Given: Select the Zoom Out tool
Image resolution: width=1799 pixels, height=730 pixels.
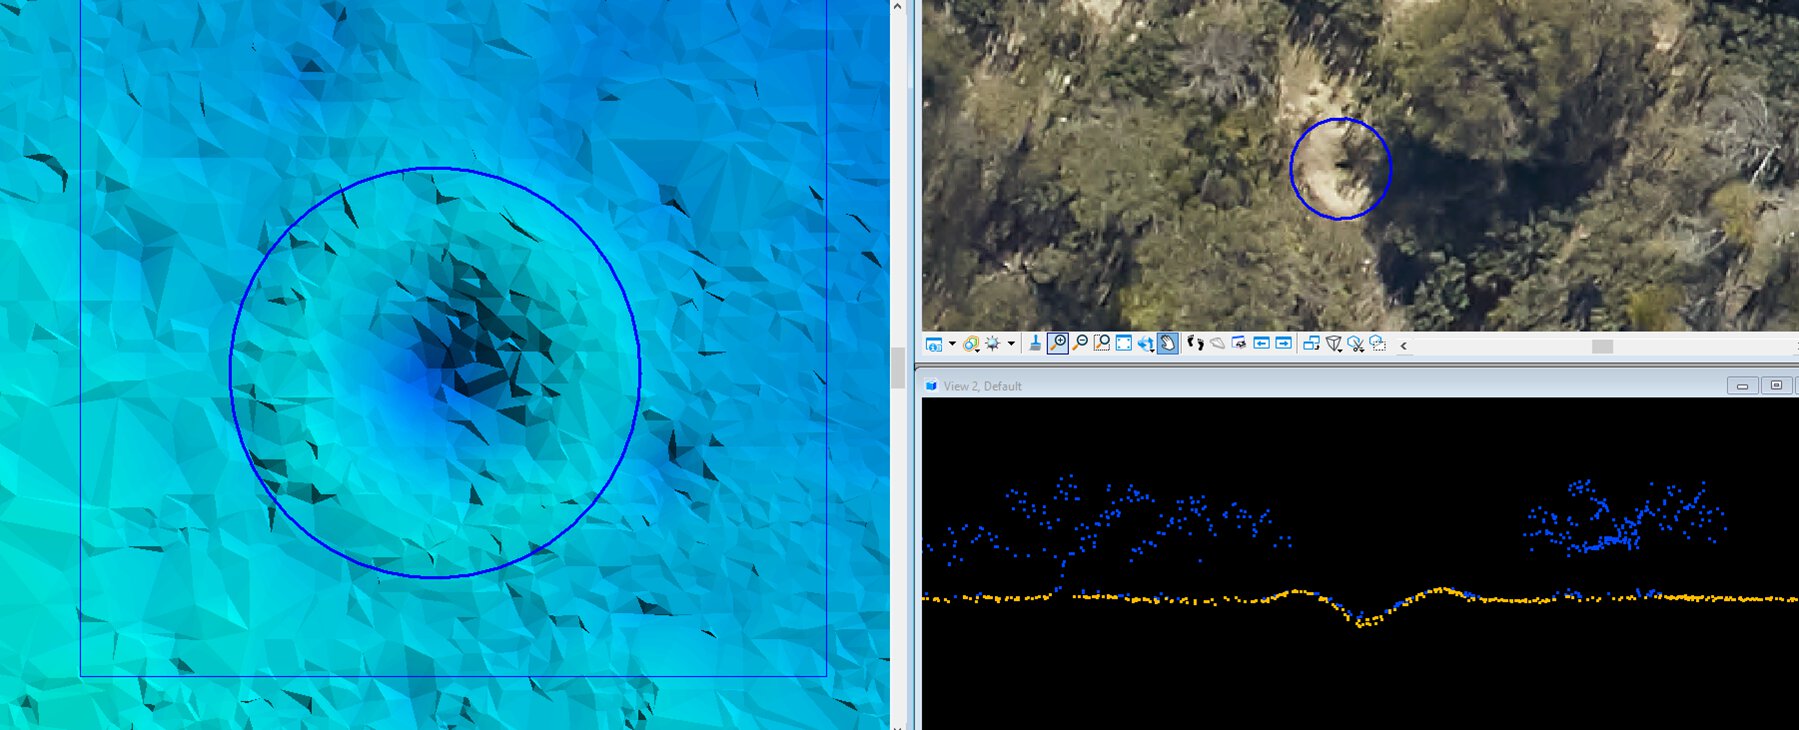Looking at the screenshot, I should click(x=1080, y=344).
